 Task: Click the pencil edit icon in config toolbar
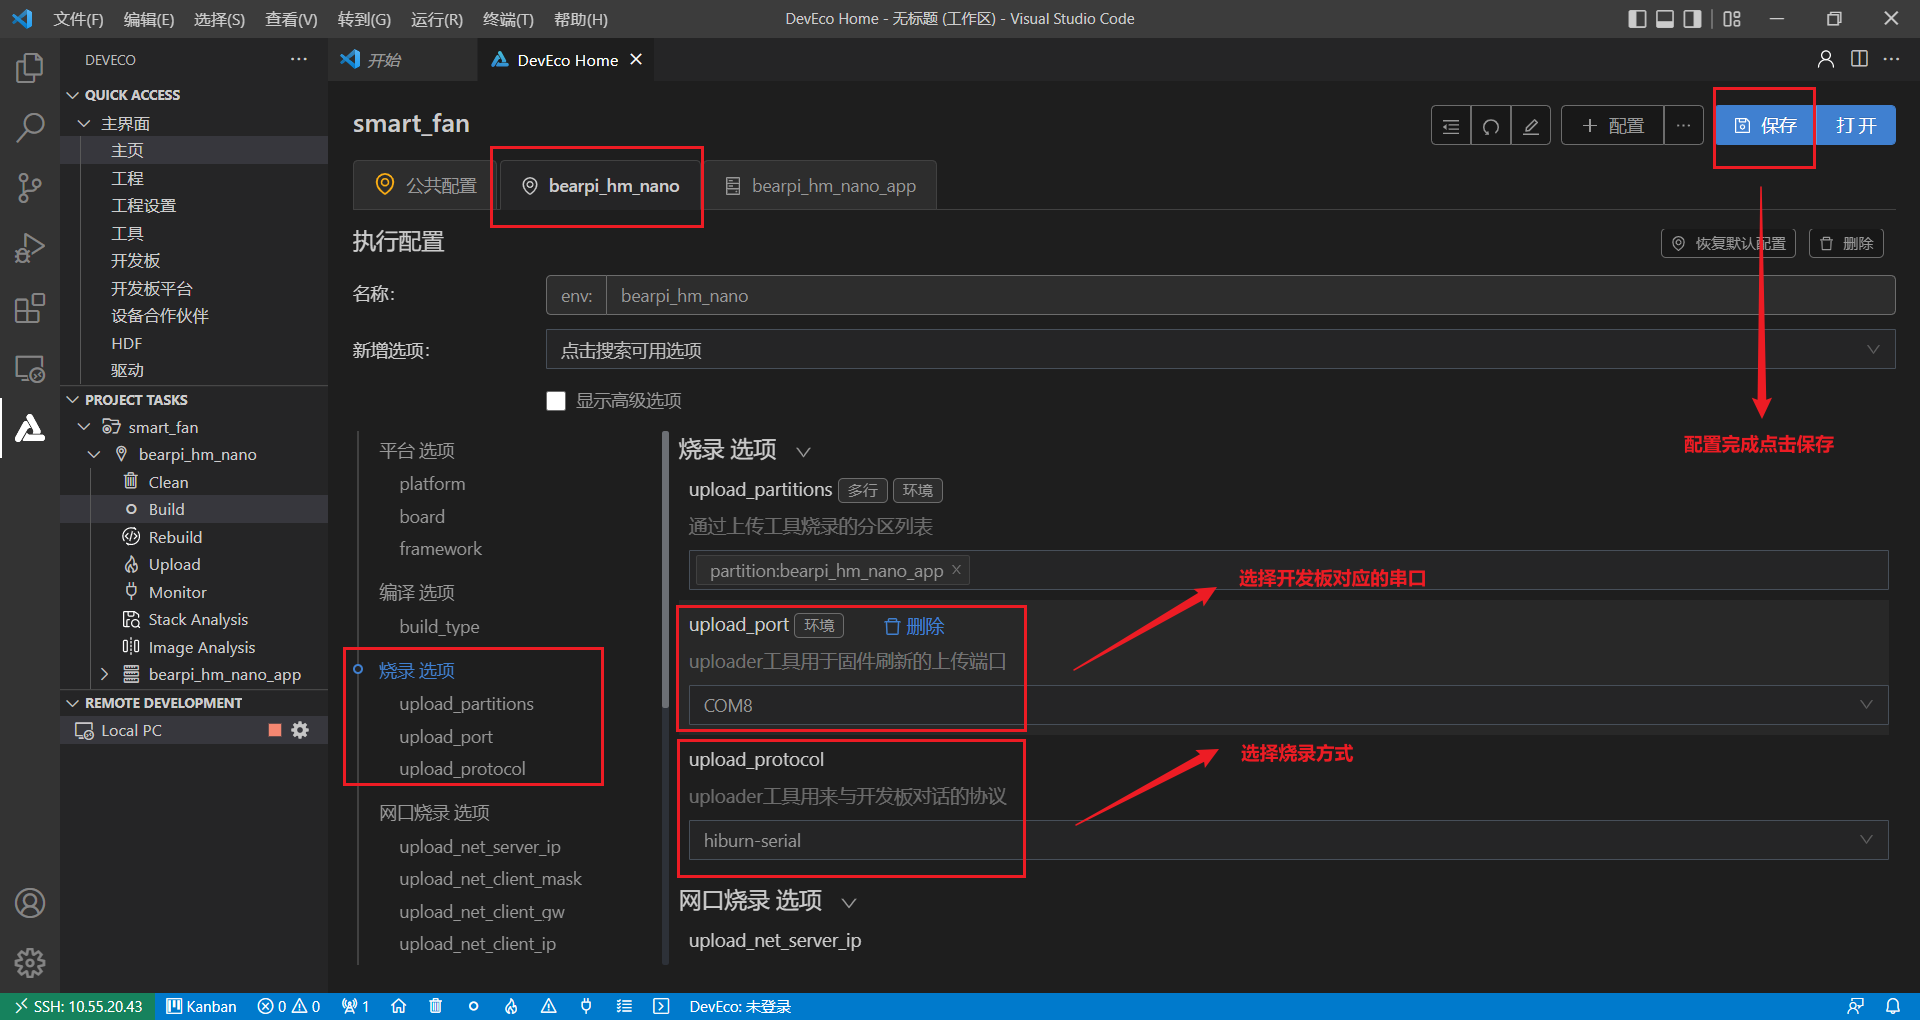click(x=1531, y=126)
